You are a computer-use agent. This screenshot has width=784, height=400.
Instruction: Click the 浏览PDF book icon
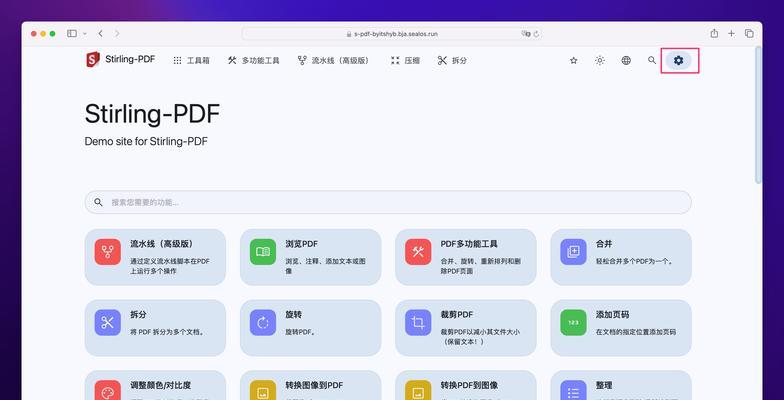tap(263, 252)
